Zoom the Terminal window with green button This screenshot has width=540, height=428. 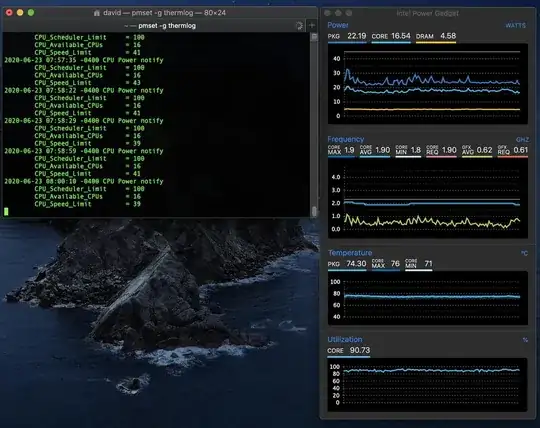click(31, 13)
